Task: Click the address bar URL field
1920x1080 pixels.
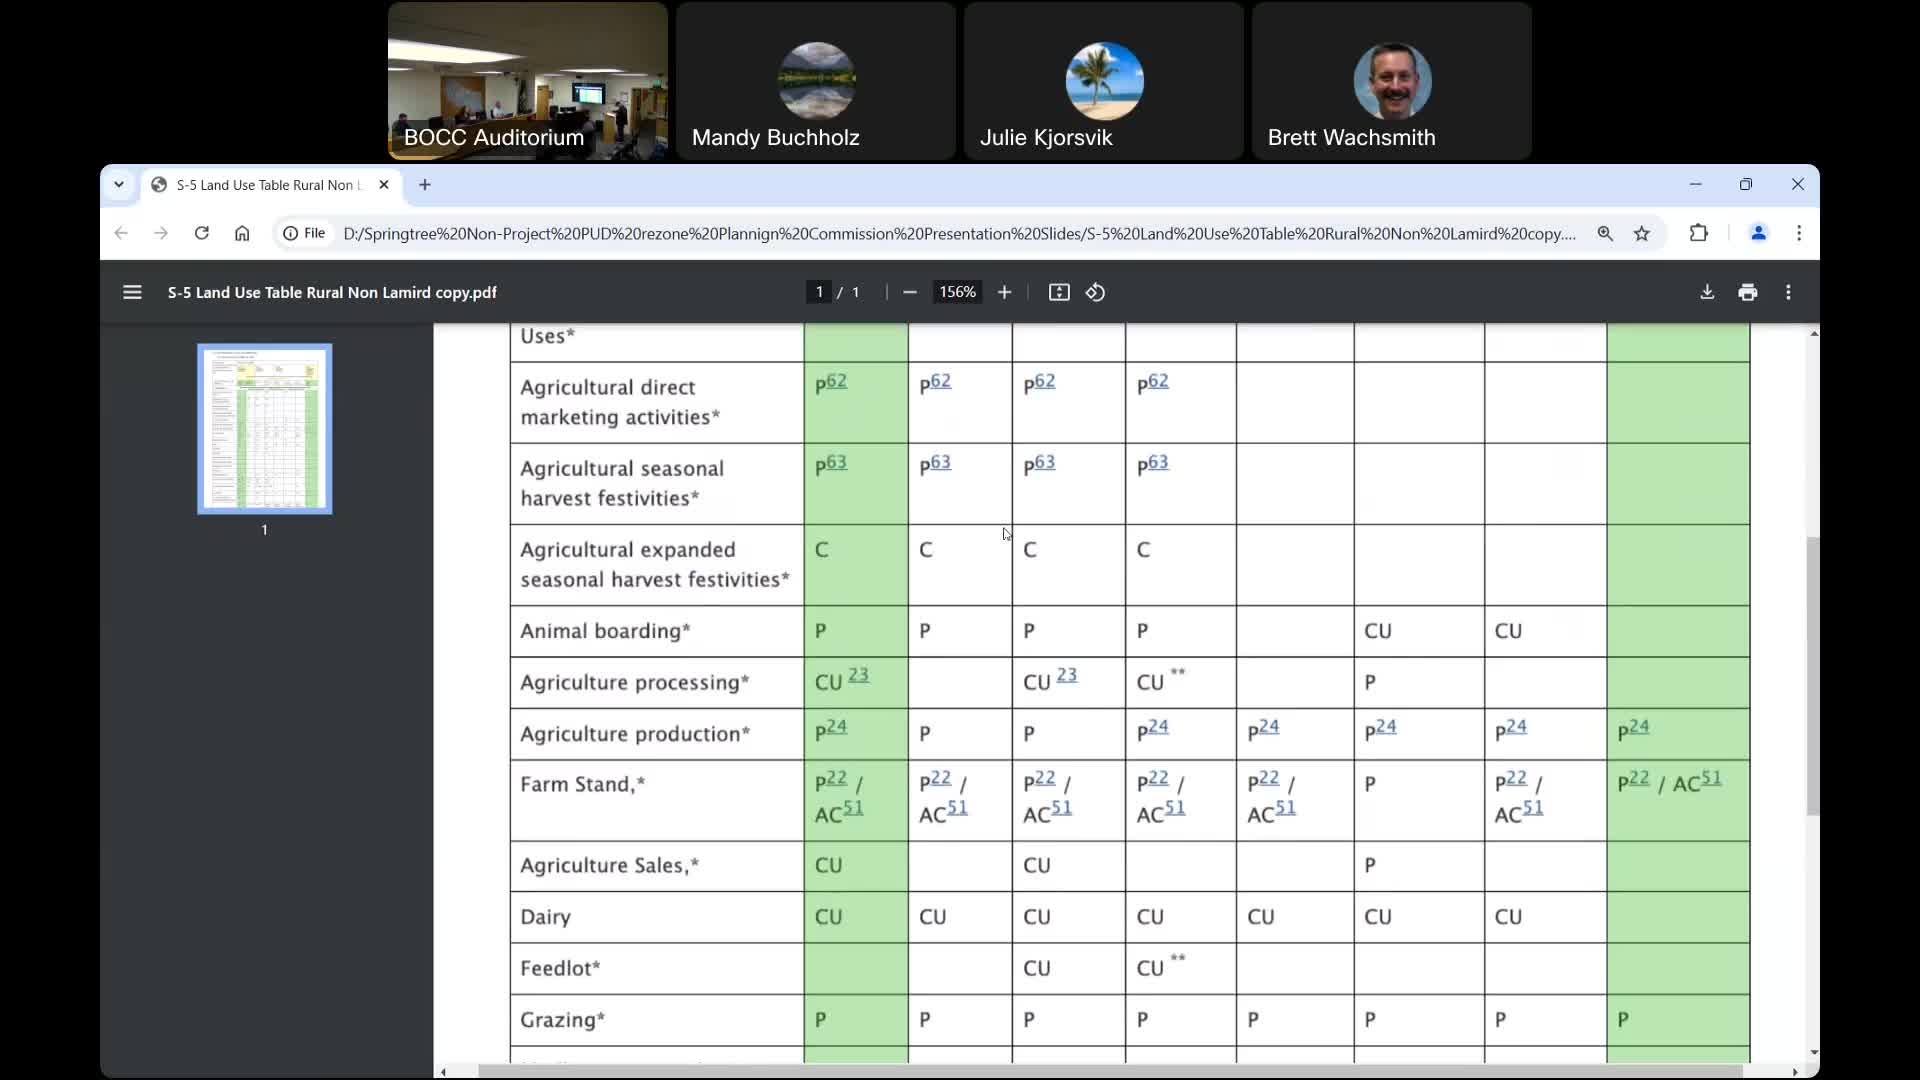Action: 958,233
